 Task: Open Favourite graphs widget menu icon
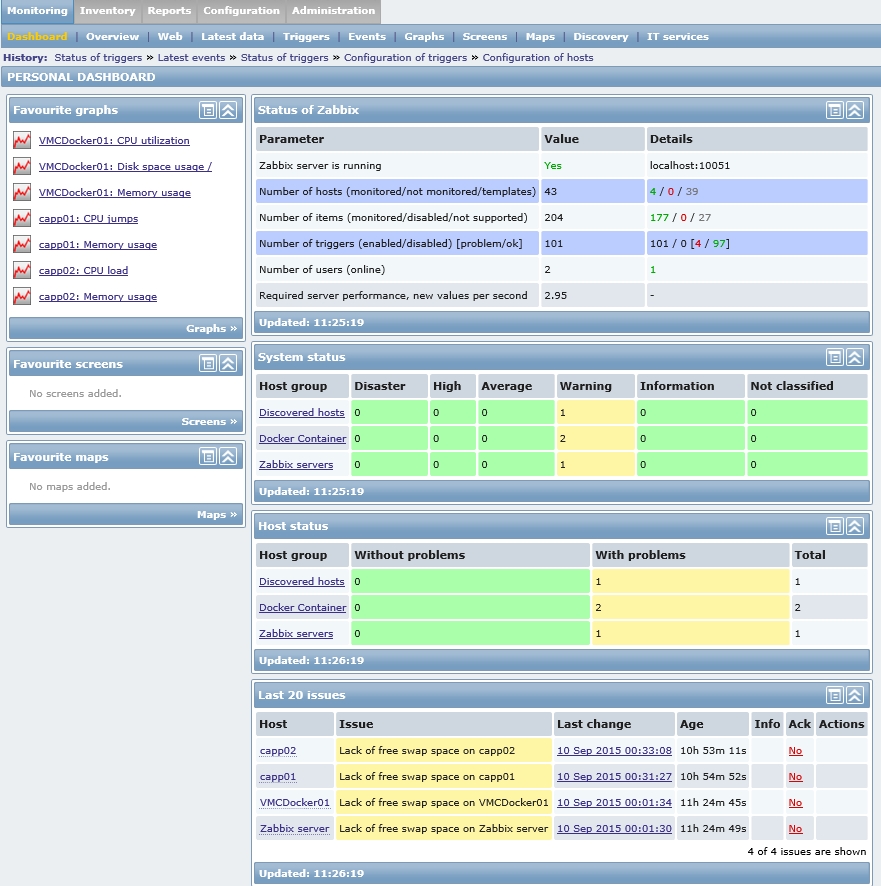208,110
